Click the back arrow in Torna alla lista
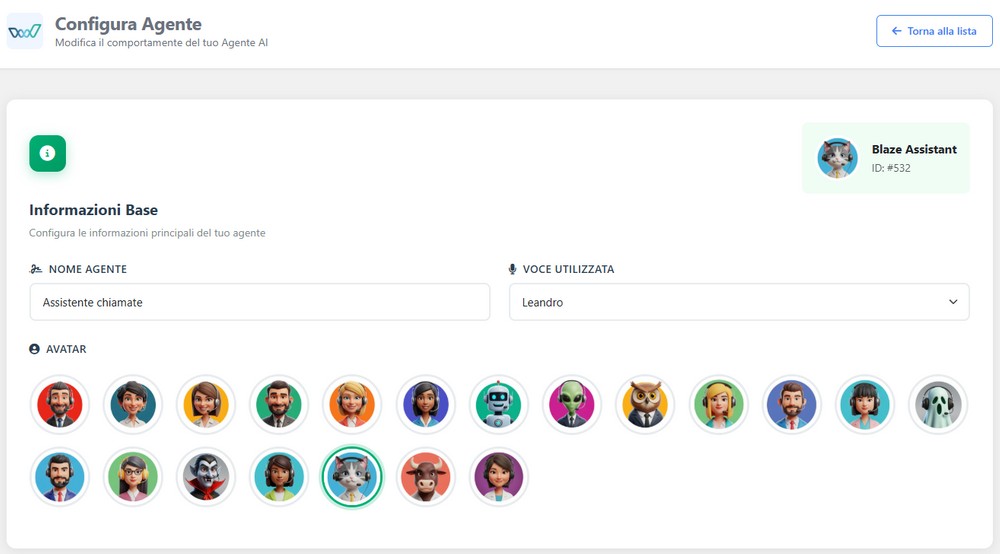1000x554 pixels. [x=896, y=31]
